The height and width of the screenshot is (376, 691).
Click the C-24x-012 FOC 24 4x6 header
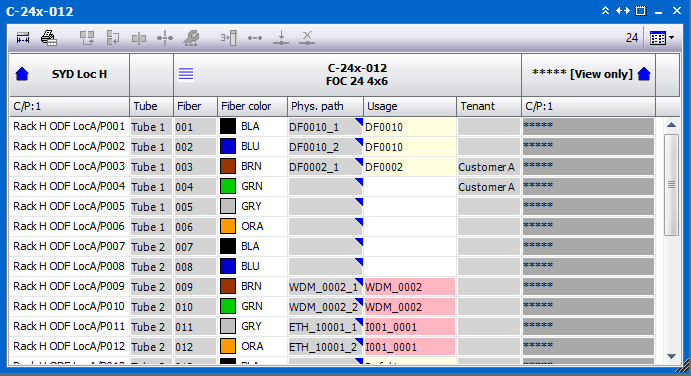pyautogui.click(x=348, y=74)
